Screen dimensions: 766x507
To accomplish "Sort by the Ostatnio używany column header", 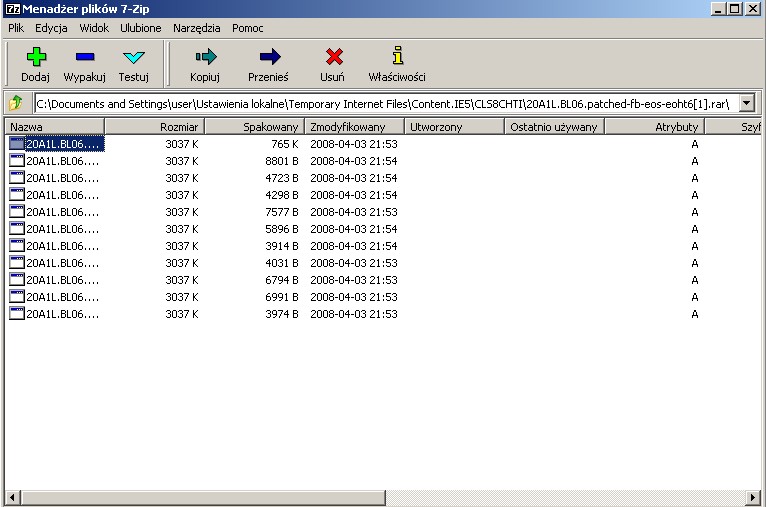I will (x=554, y=127).
